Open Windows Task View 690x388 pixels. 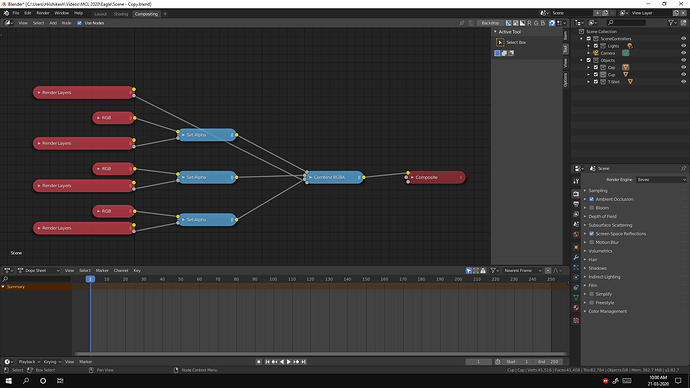pos(60,381)
